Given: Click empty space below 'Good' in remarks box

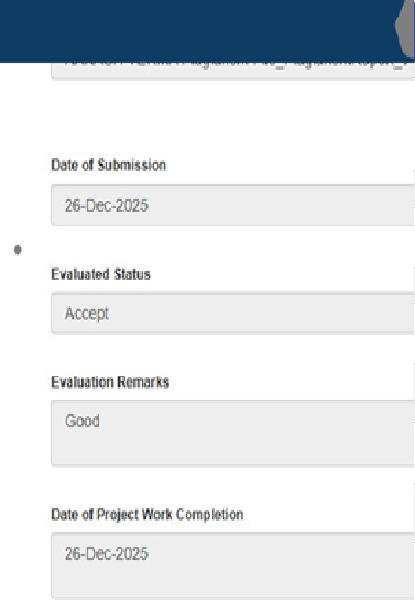Looking at the screenshot, I should point(233,448).
